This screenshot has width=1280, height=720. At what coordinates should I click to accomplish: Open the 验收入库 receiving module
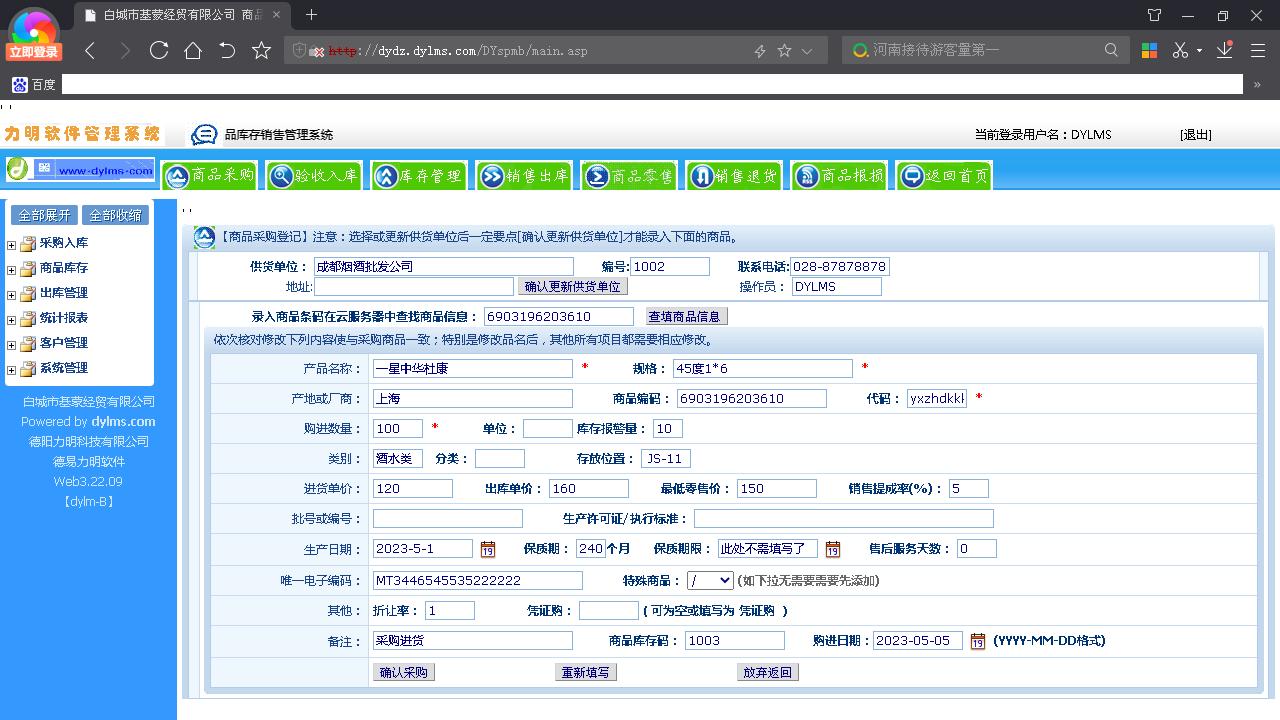click(x=314, y=175)
